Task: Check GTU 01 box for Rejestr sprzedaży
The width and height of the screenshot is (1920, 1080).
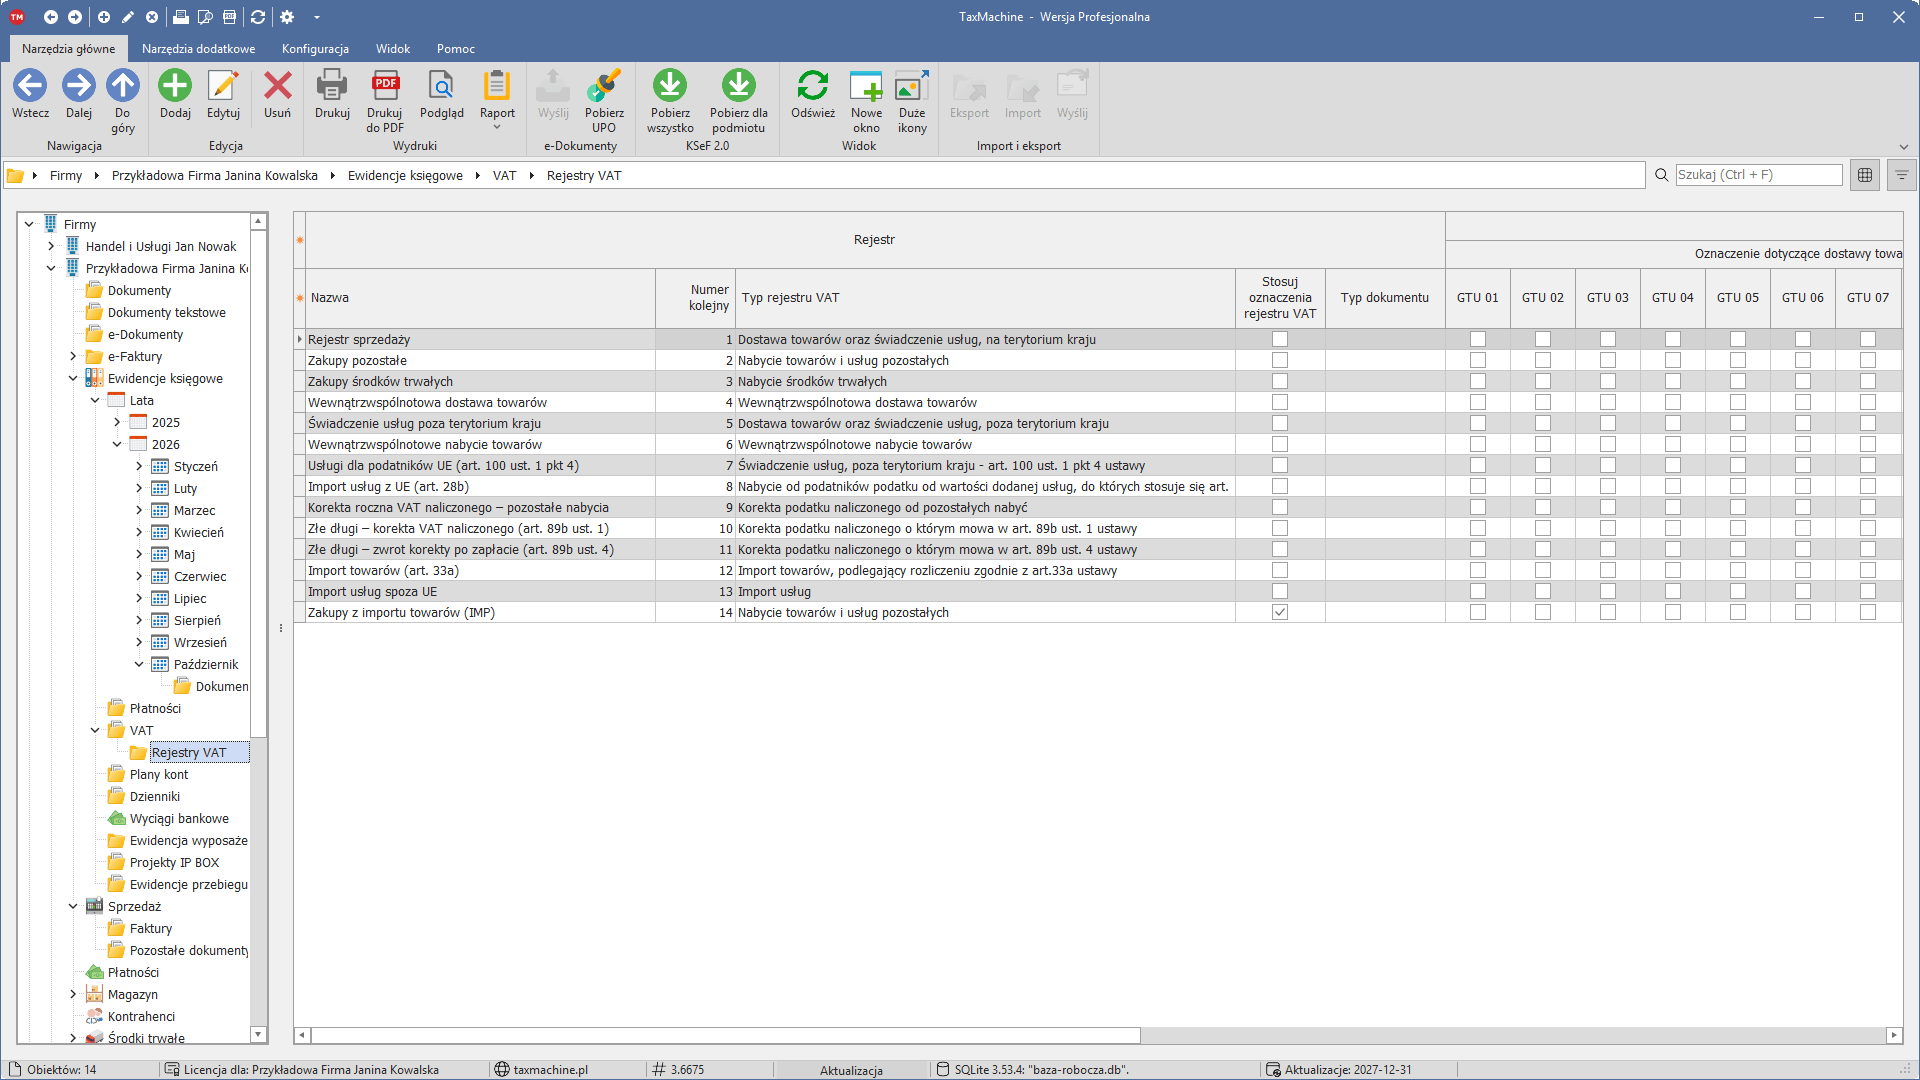Action: coord(1478,340)
